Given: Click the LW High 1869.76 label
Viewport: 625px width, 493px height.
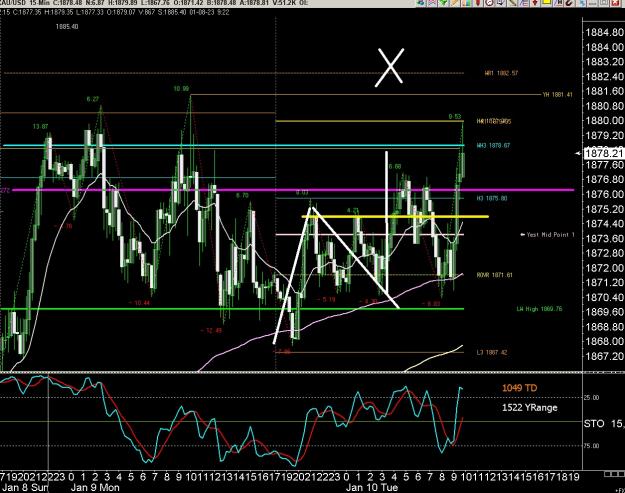Looking at the screenshot, I should pos(539,308).
